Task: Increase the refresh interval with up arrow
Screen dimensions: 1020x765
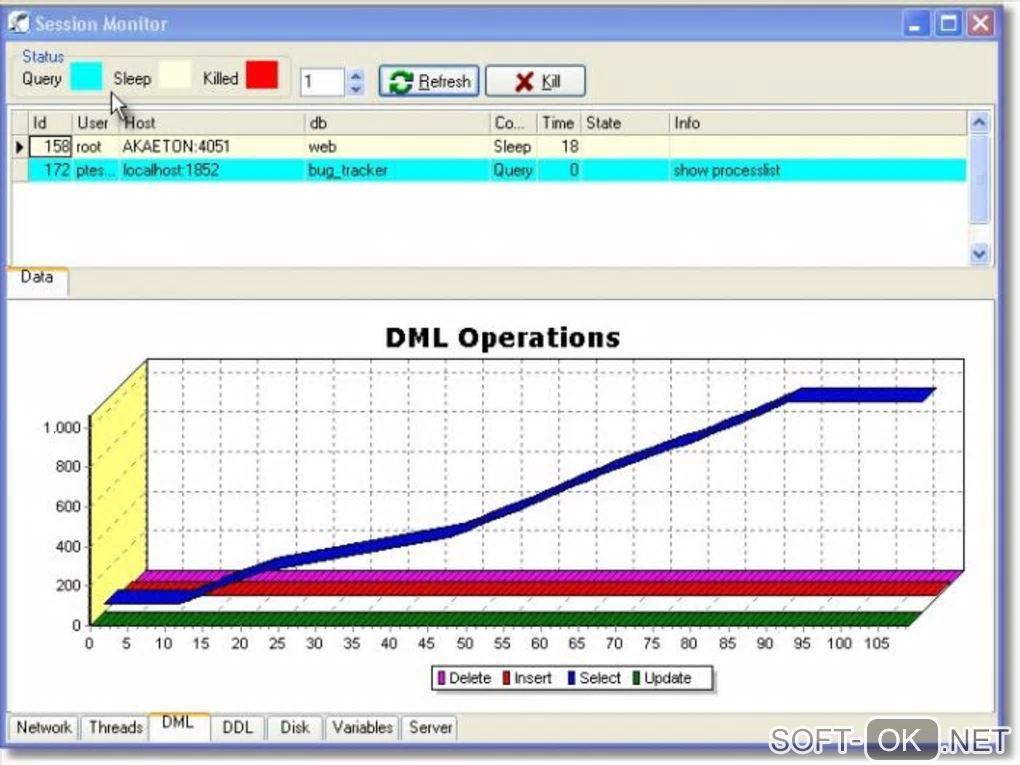Action: (x=355, y=75)
